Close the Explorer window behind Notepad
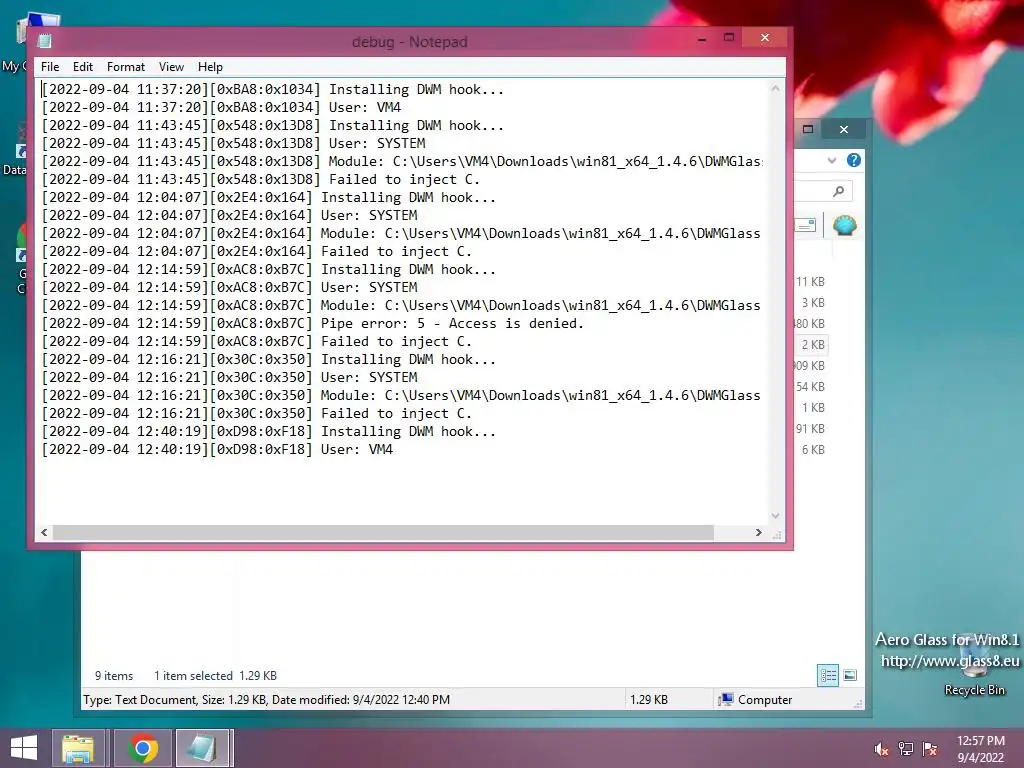The width and height of the screenshot is (1024, 768). (x=844, y=129)
